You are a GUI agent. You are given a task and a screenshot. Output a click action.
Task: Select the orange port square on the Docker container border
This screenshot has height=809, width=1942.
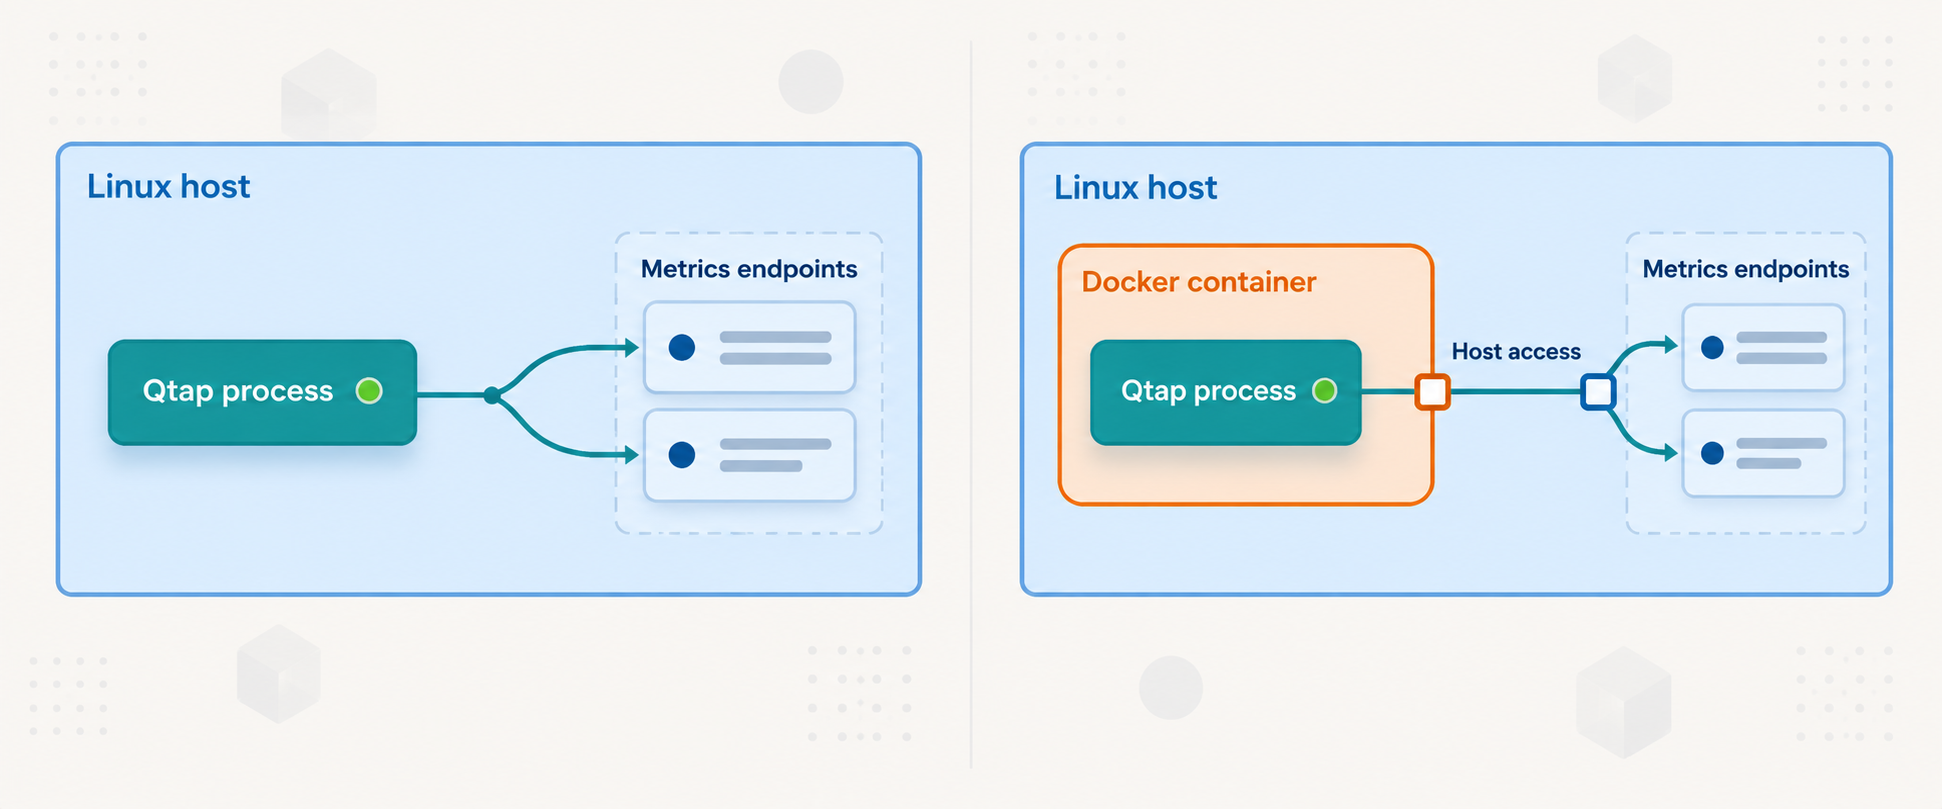[1433, 392]
